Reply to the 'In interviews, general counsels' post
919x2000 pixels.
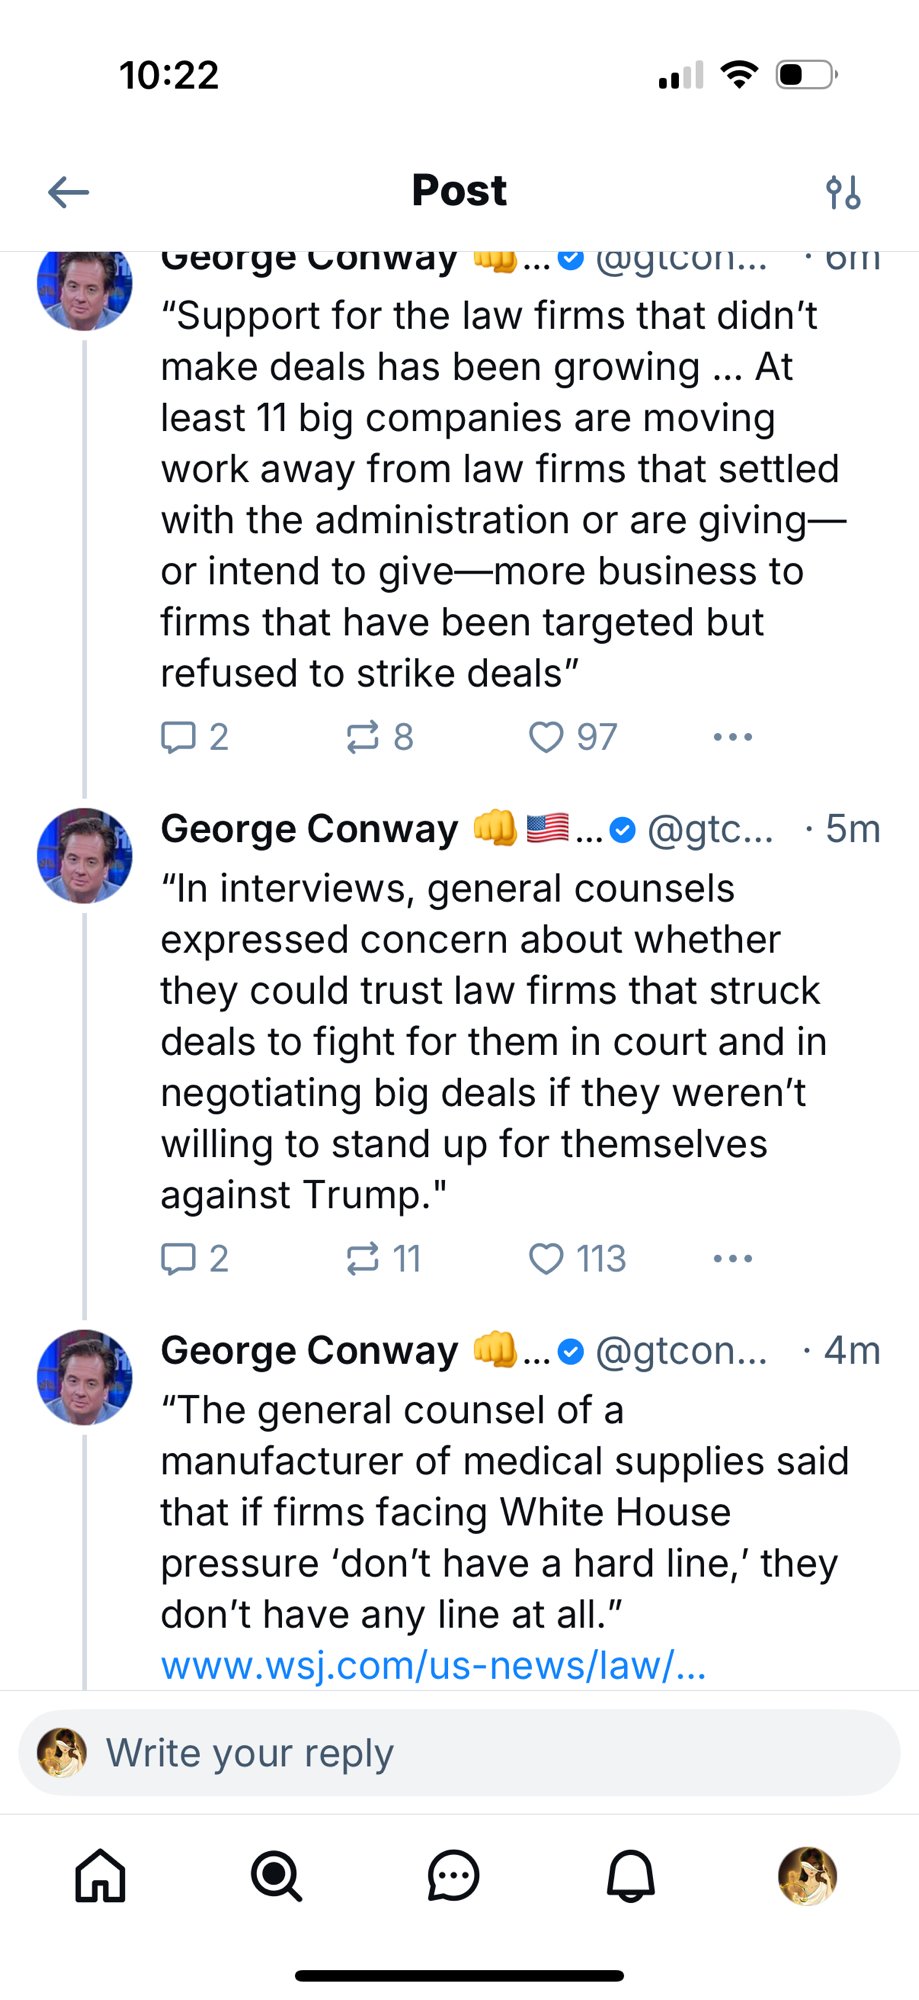pyautogui.click(x=179, y=1258)
